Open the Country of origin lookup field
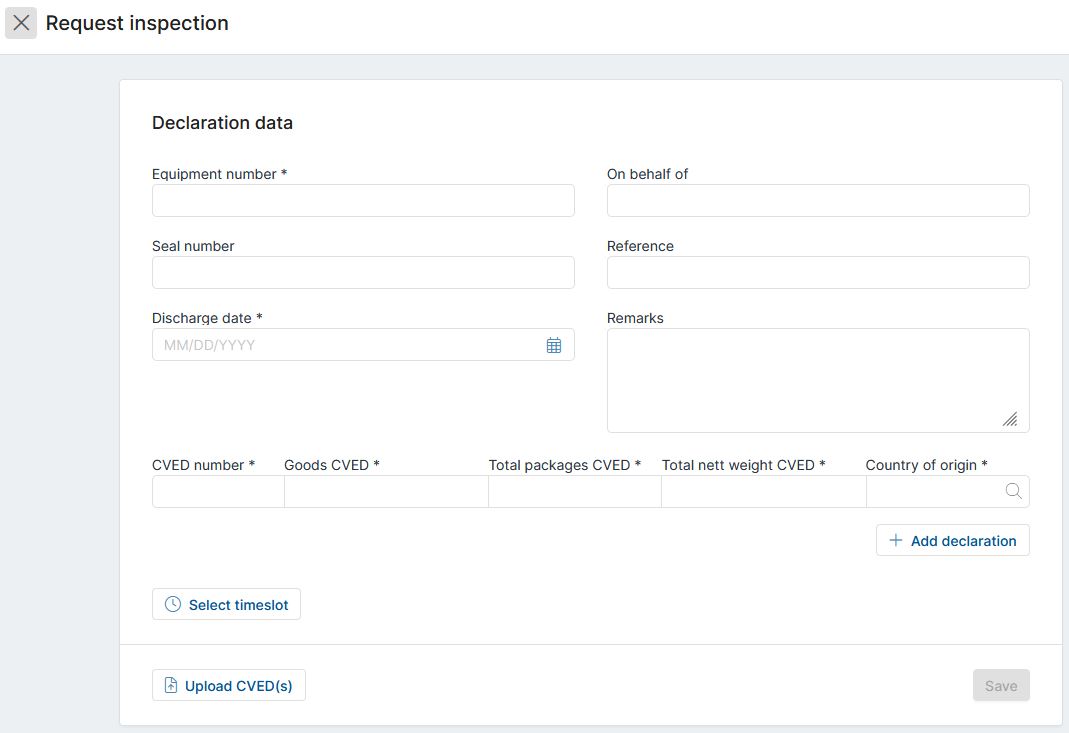1069x733 pixels. (x=934, y=492)
